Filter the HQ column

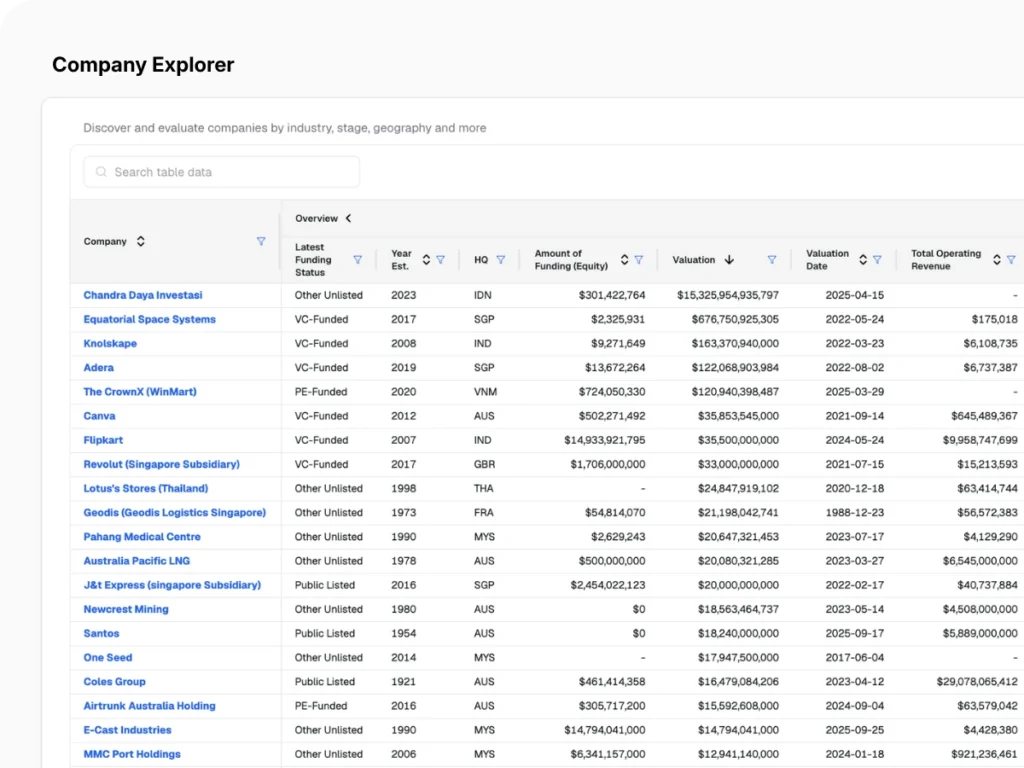pyautogui.click(x=501, y=260)
